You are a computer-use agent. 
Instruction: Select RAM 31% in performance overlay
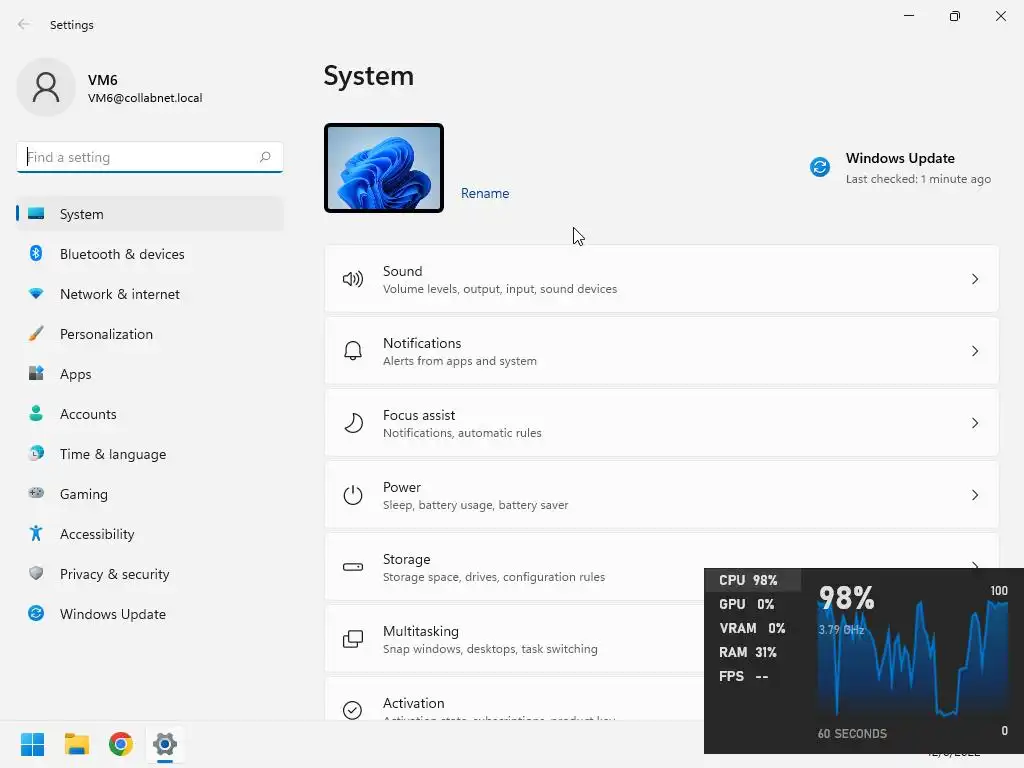[753, 652]
